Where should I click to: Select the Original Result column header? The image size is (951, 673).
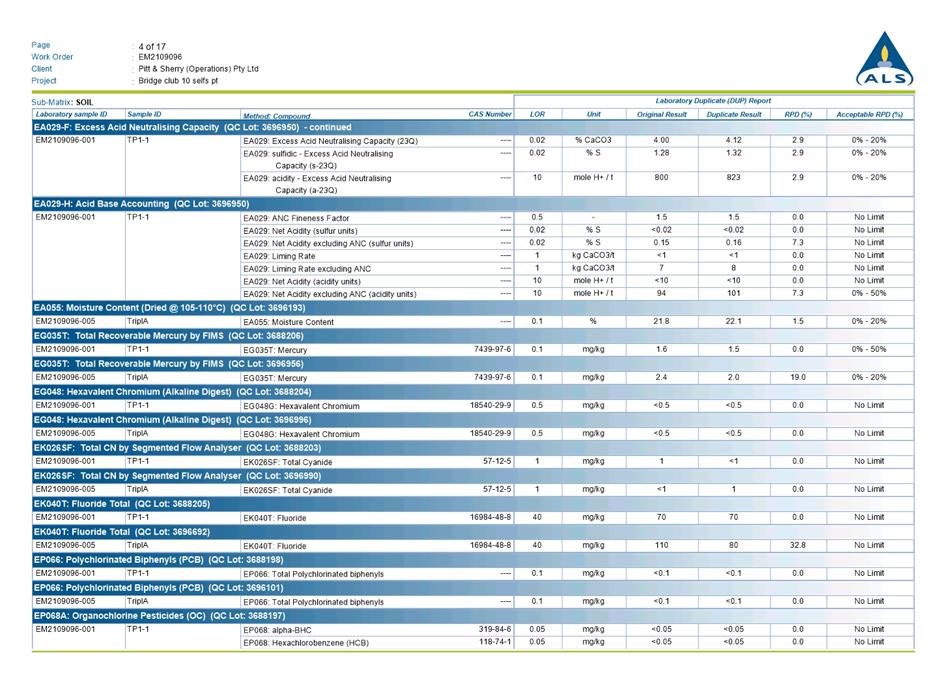[661, 115]
